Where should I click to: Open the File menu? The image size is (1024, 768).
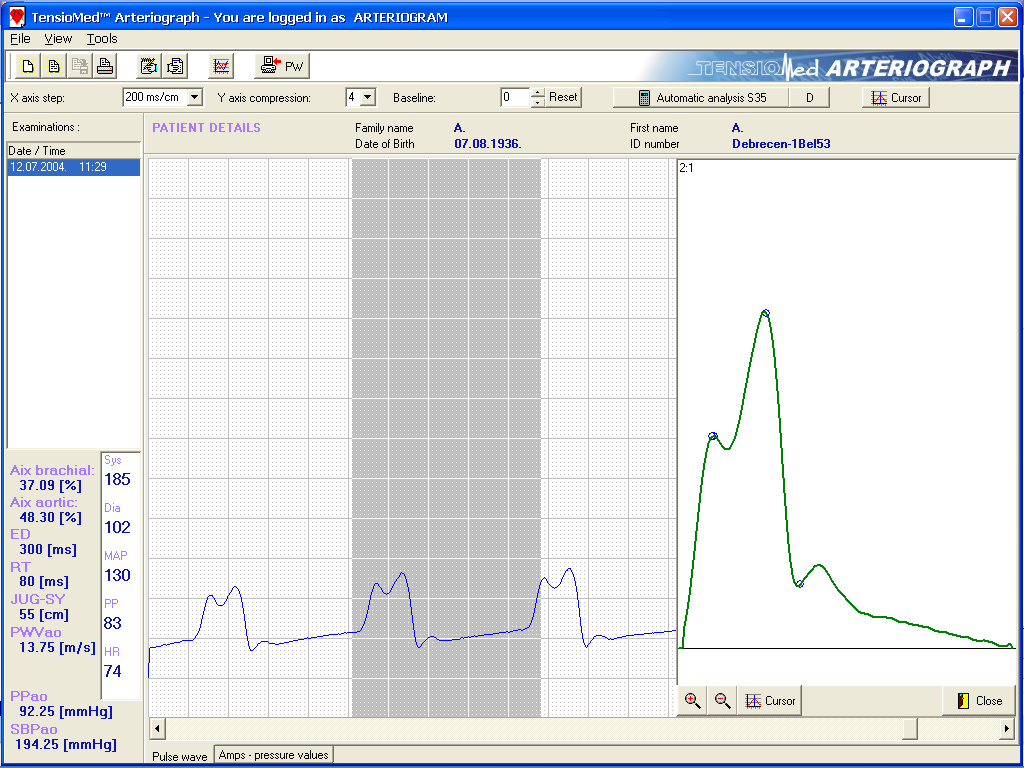20,39
